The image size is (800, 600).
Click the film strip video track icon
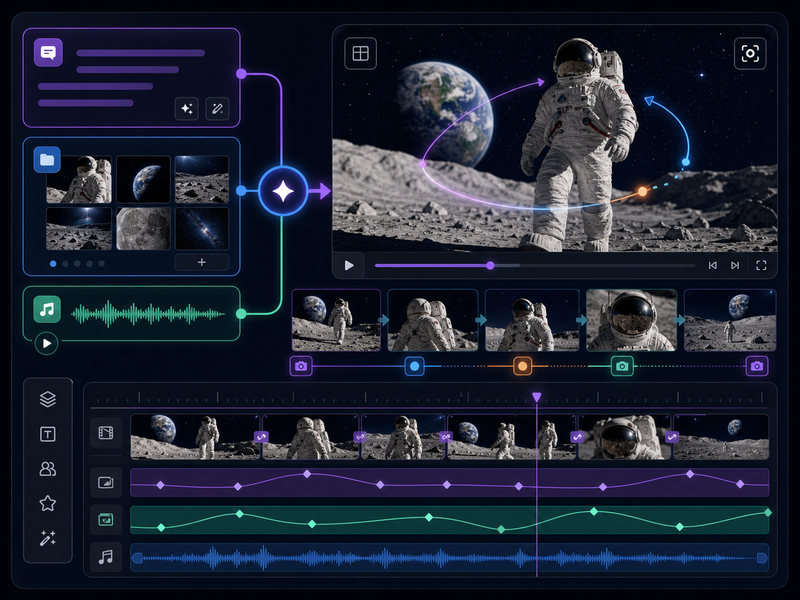(x=106, y=433)
